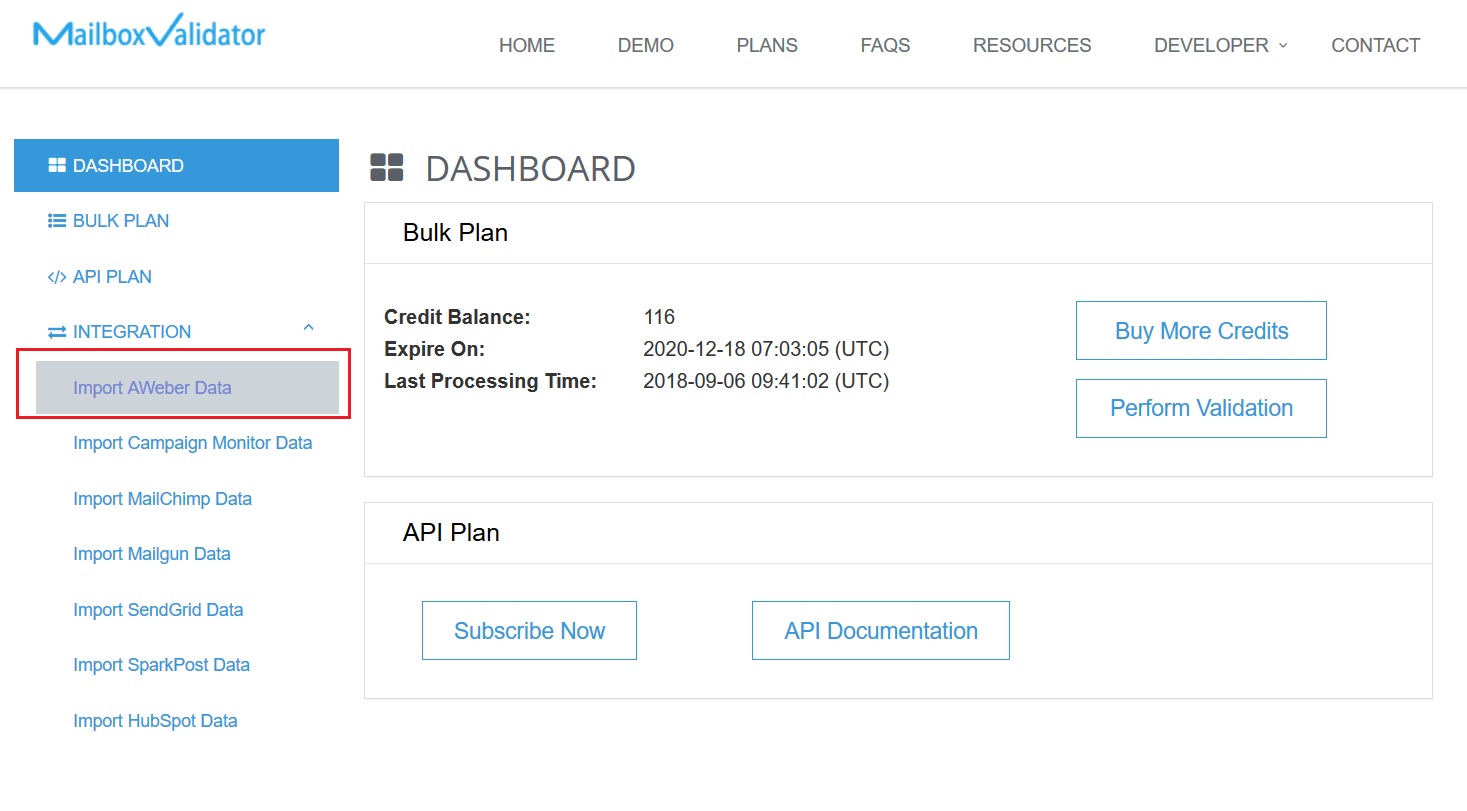Click the Perform Validation button
Image resolution: width=1467 pixels, height=811 pixels.
(x=1201, y=408)
